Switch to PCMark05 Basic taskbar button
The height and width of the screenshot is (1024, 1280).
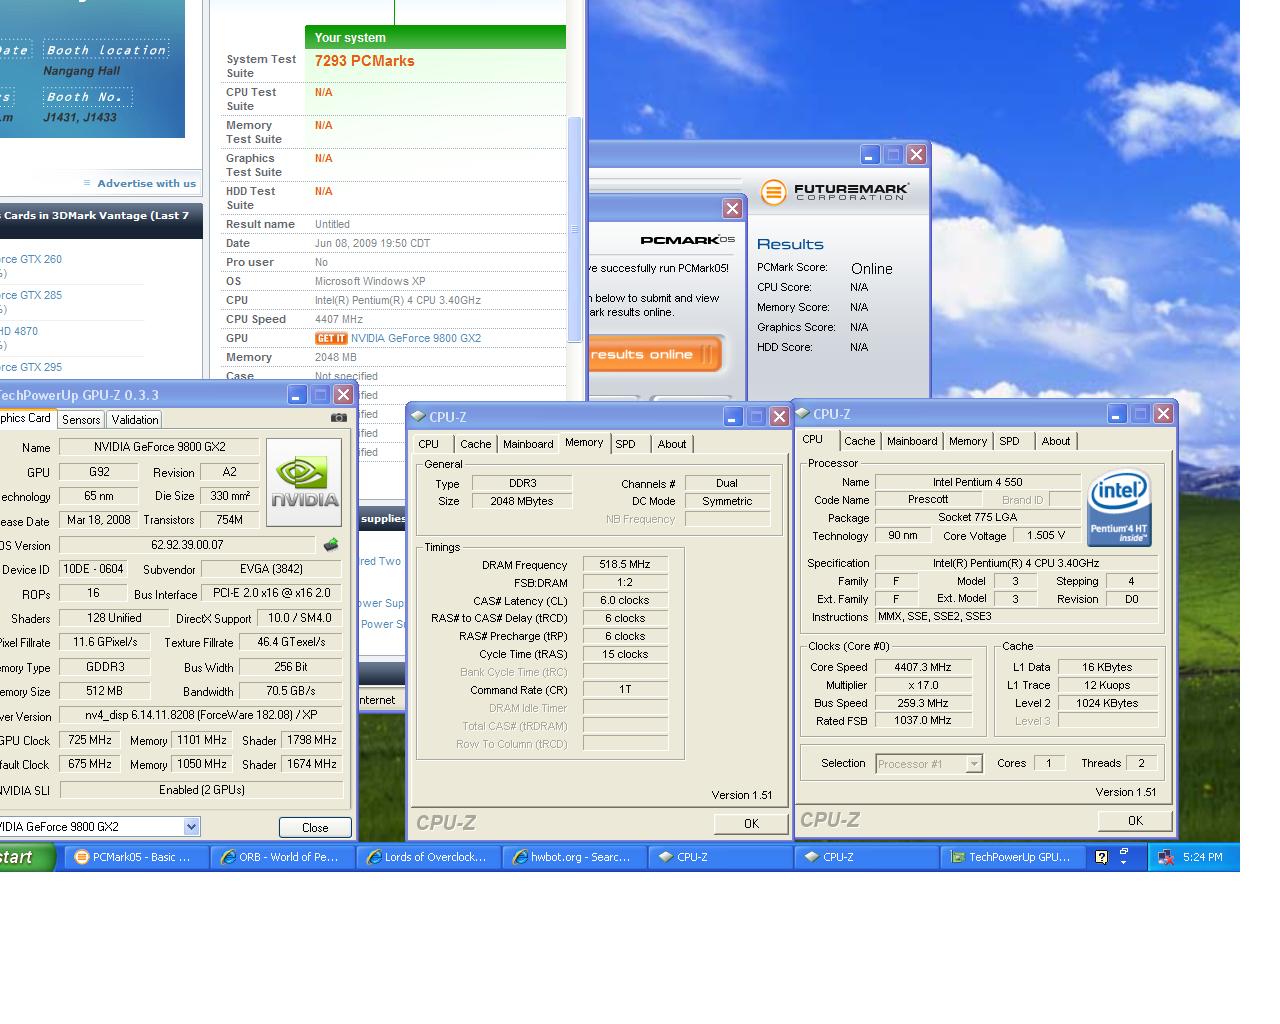coord(138,857)
